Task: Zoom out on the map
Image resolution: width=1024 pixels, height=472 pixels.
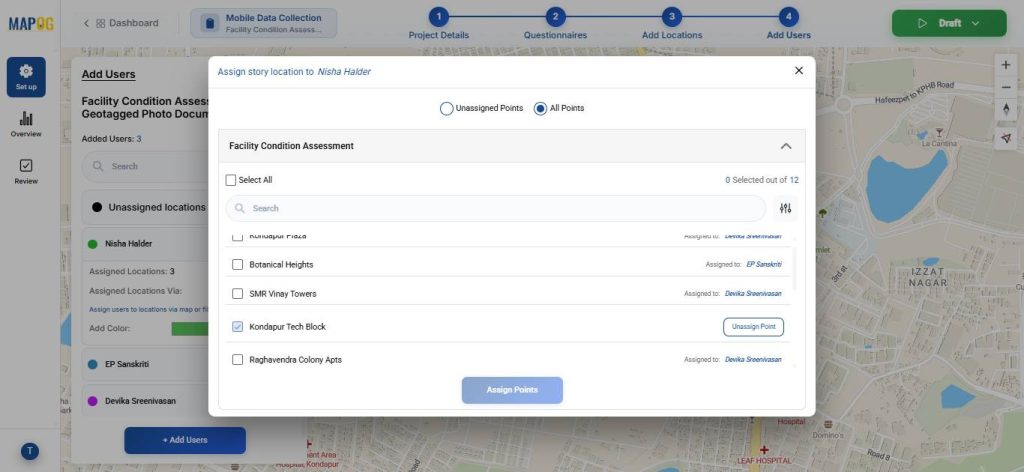Action: pyautogui.click(x=1006, y=87)
